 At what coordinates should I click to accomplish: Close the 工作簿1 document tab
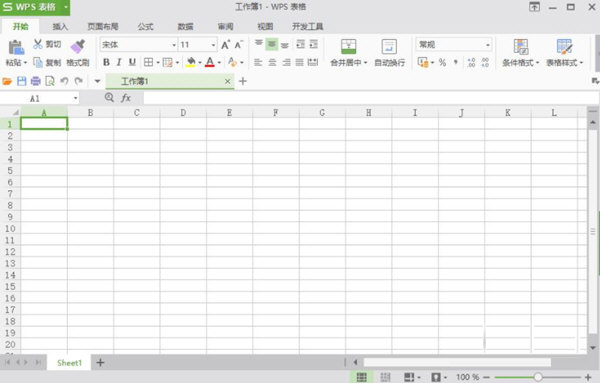[x=228, y=81]
